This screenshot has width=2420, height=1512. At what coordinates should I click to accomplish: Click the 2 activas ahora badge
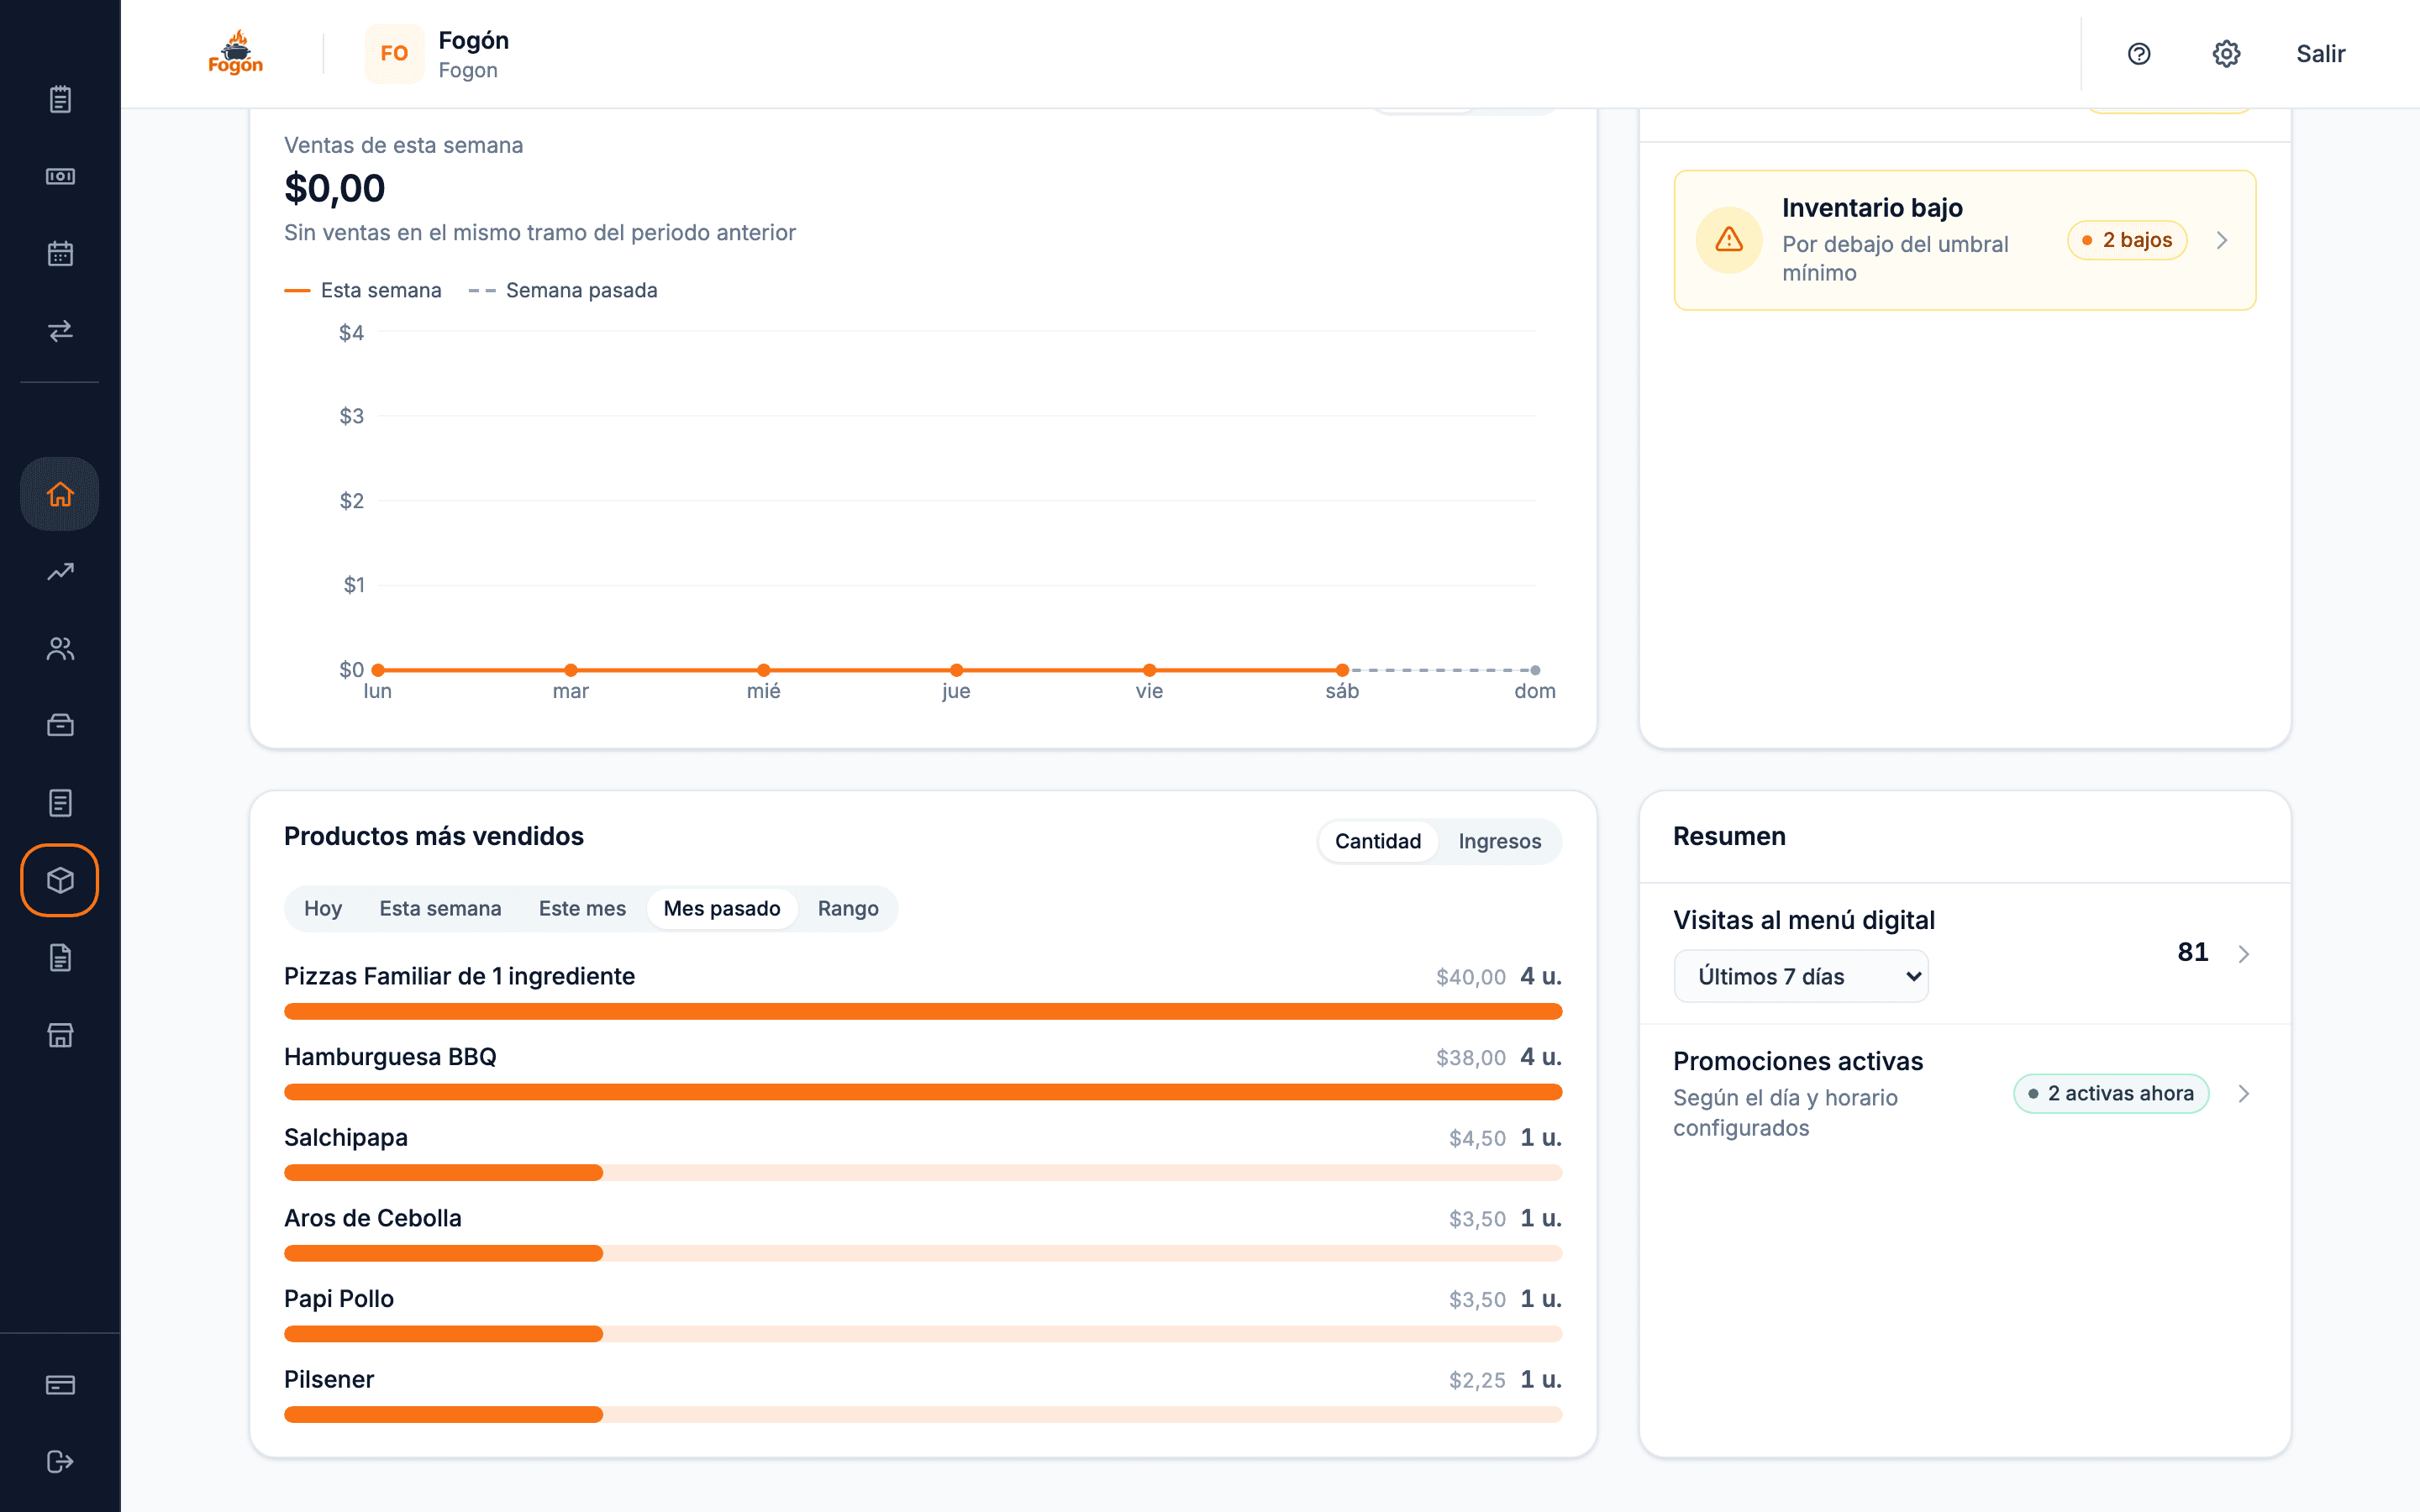[2111, 1094]
